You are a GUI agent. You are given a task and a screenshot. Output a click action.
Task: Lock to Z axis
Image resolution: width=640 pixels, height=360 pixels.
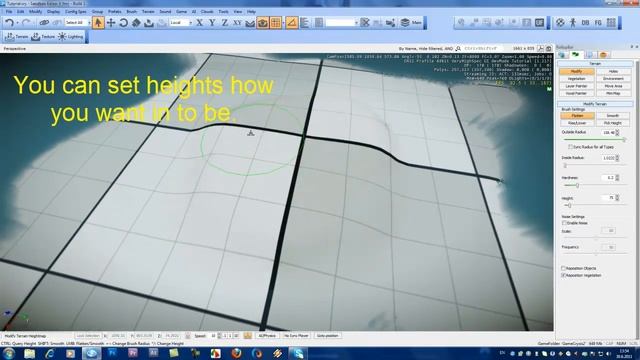tap(224, 23)
